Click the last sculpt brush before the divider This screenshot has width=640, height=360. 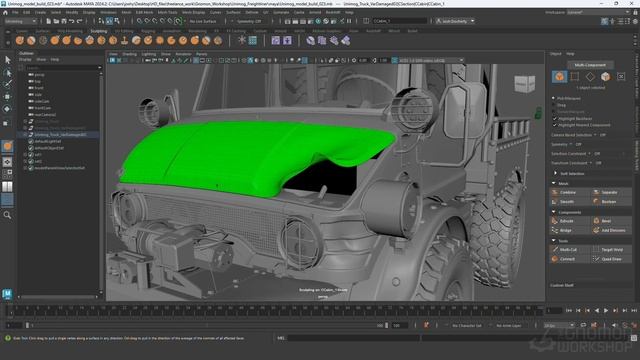[x=218, y=40]
